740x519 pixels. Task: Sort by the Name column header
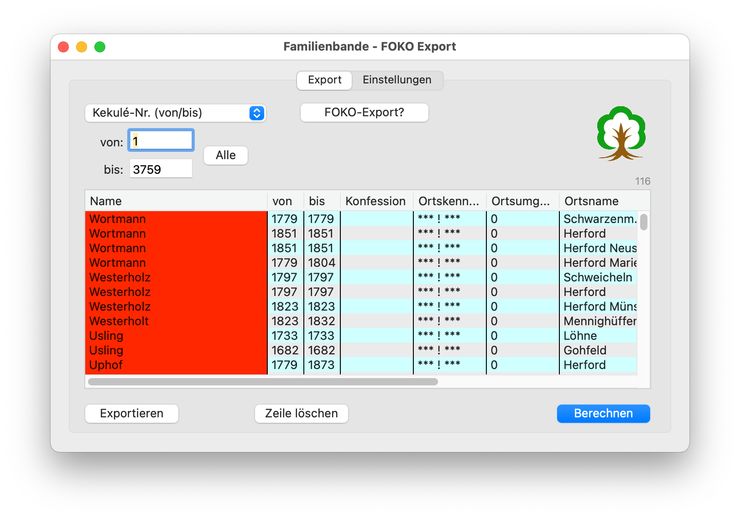pyautogui.click(x=175, y=201)
